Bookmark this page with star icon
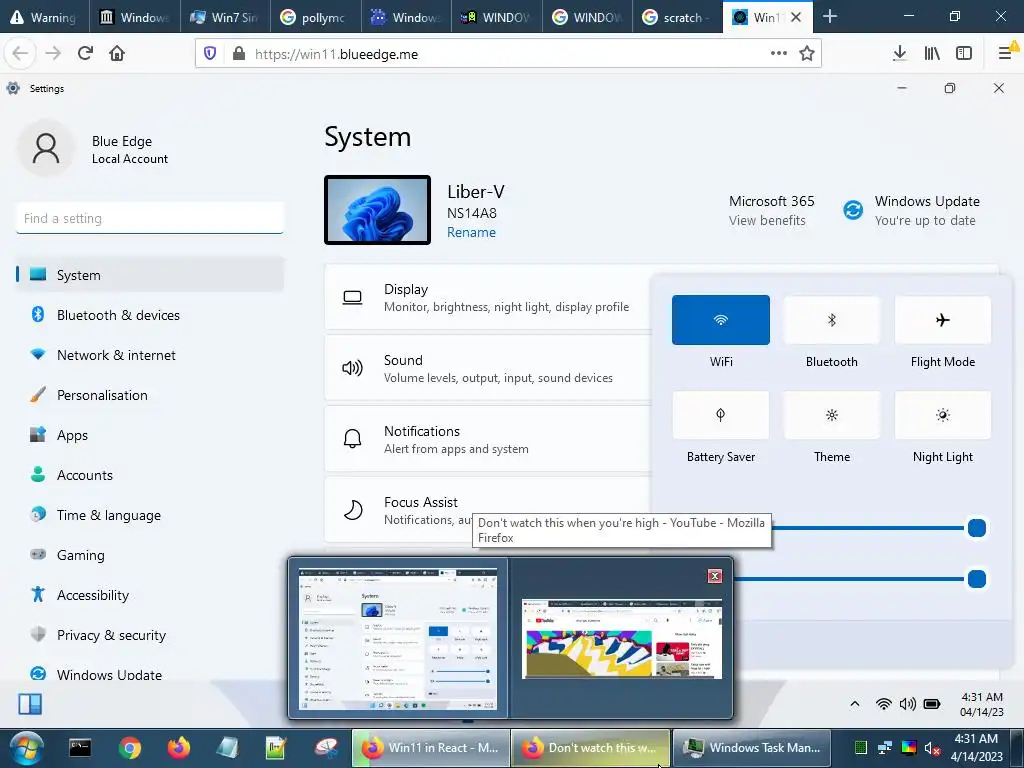 pyautogui.click(x=807, y=54)
